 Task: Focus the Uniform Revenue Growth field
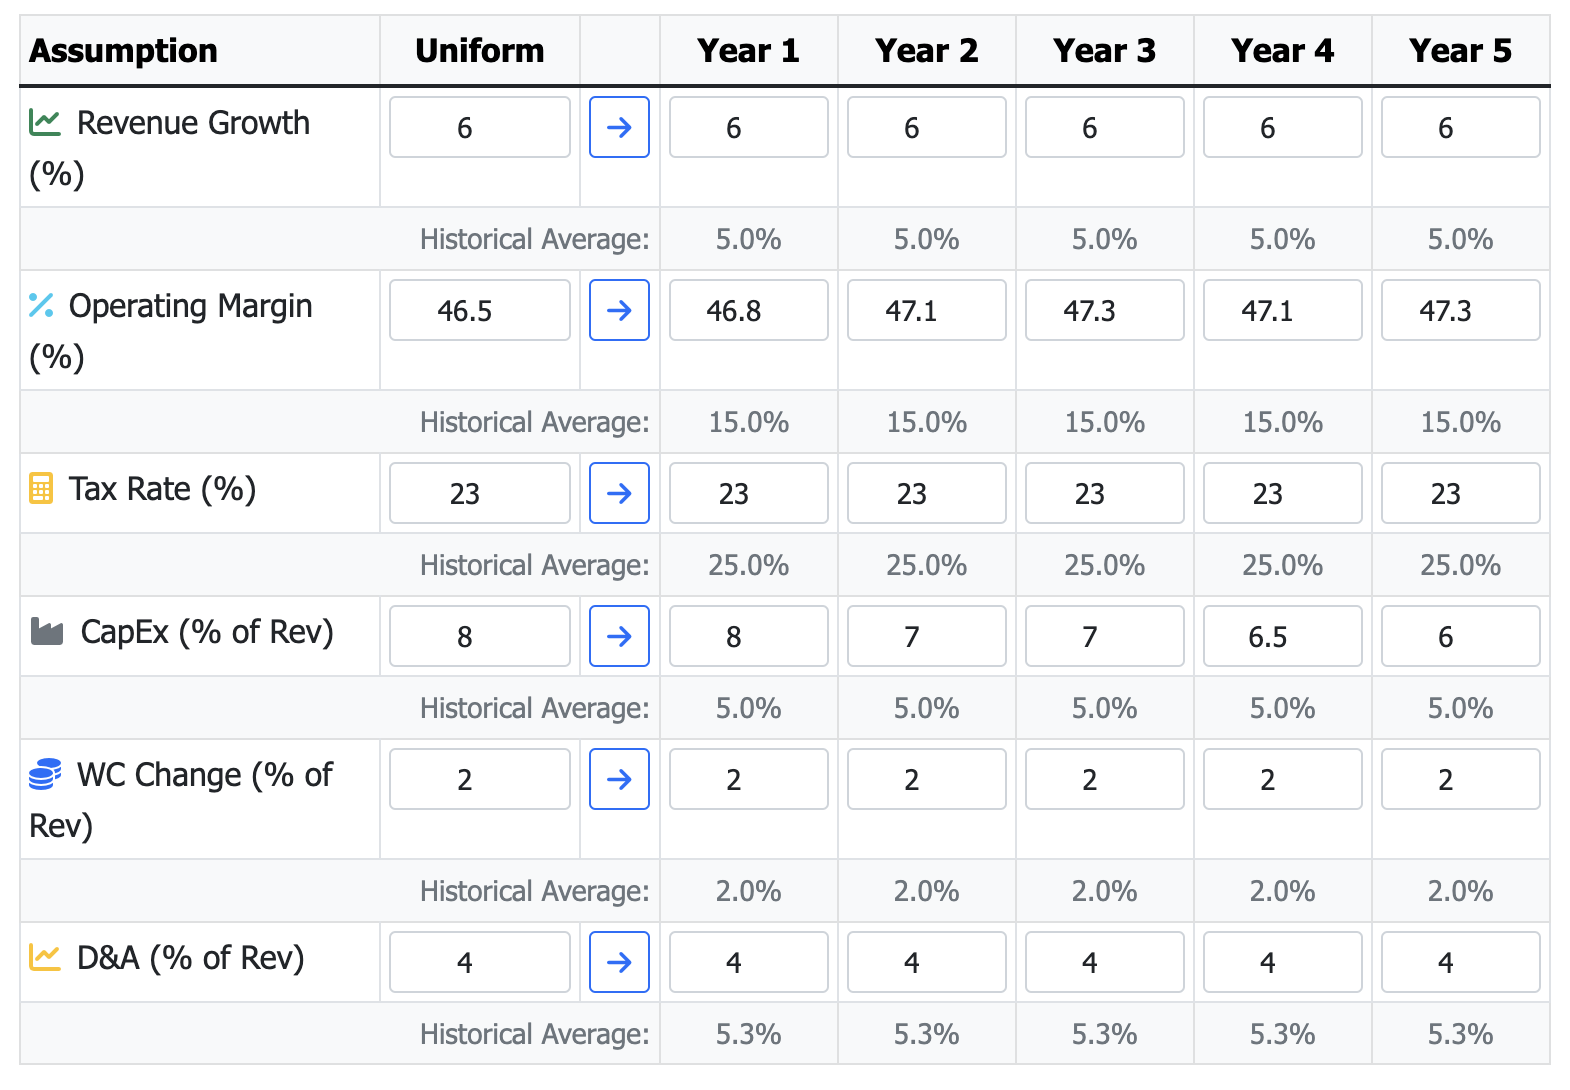pyautogui.click(x=480, y=127)
